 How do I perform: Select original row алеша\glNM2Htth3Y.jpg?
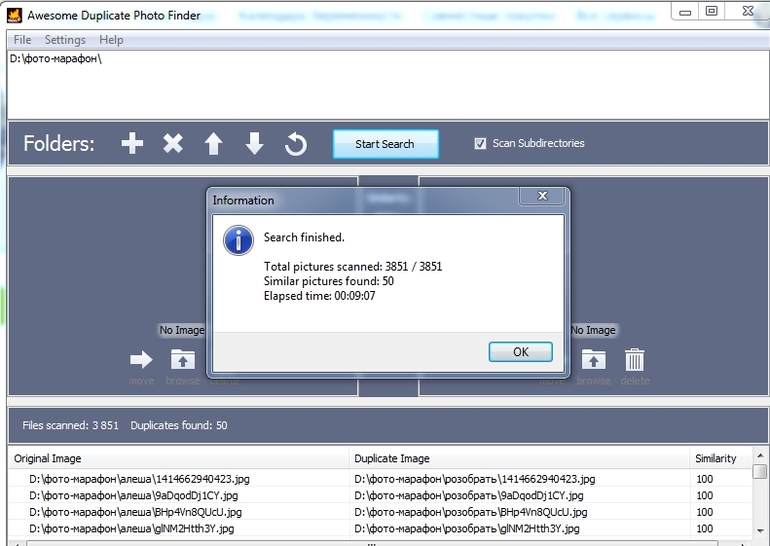pyautogui.click(x=131, y=529)
